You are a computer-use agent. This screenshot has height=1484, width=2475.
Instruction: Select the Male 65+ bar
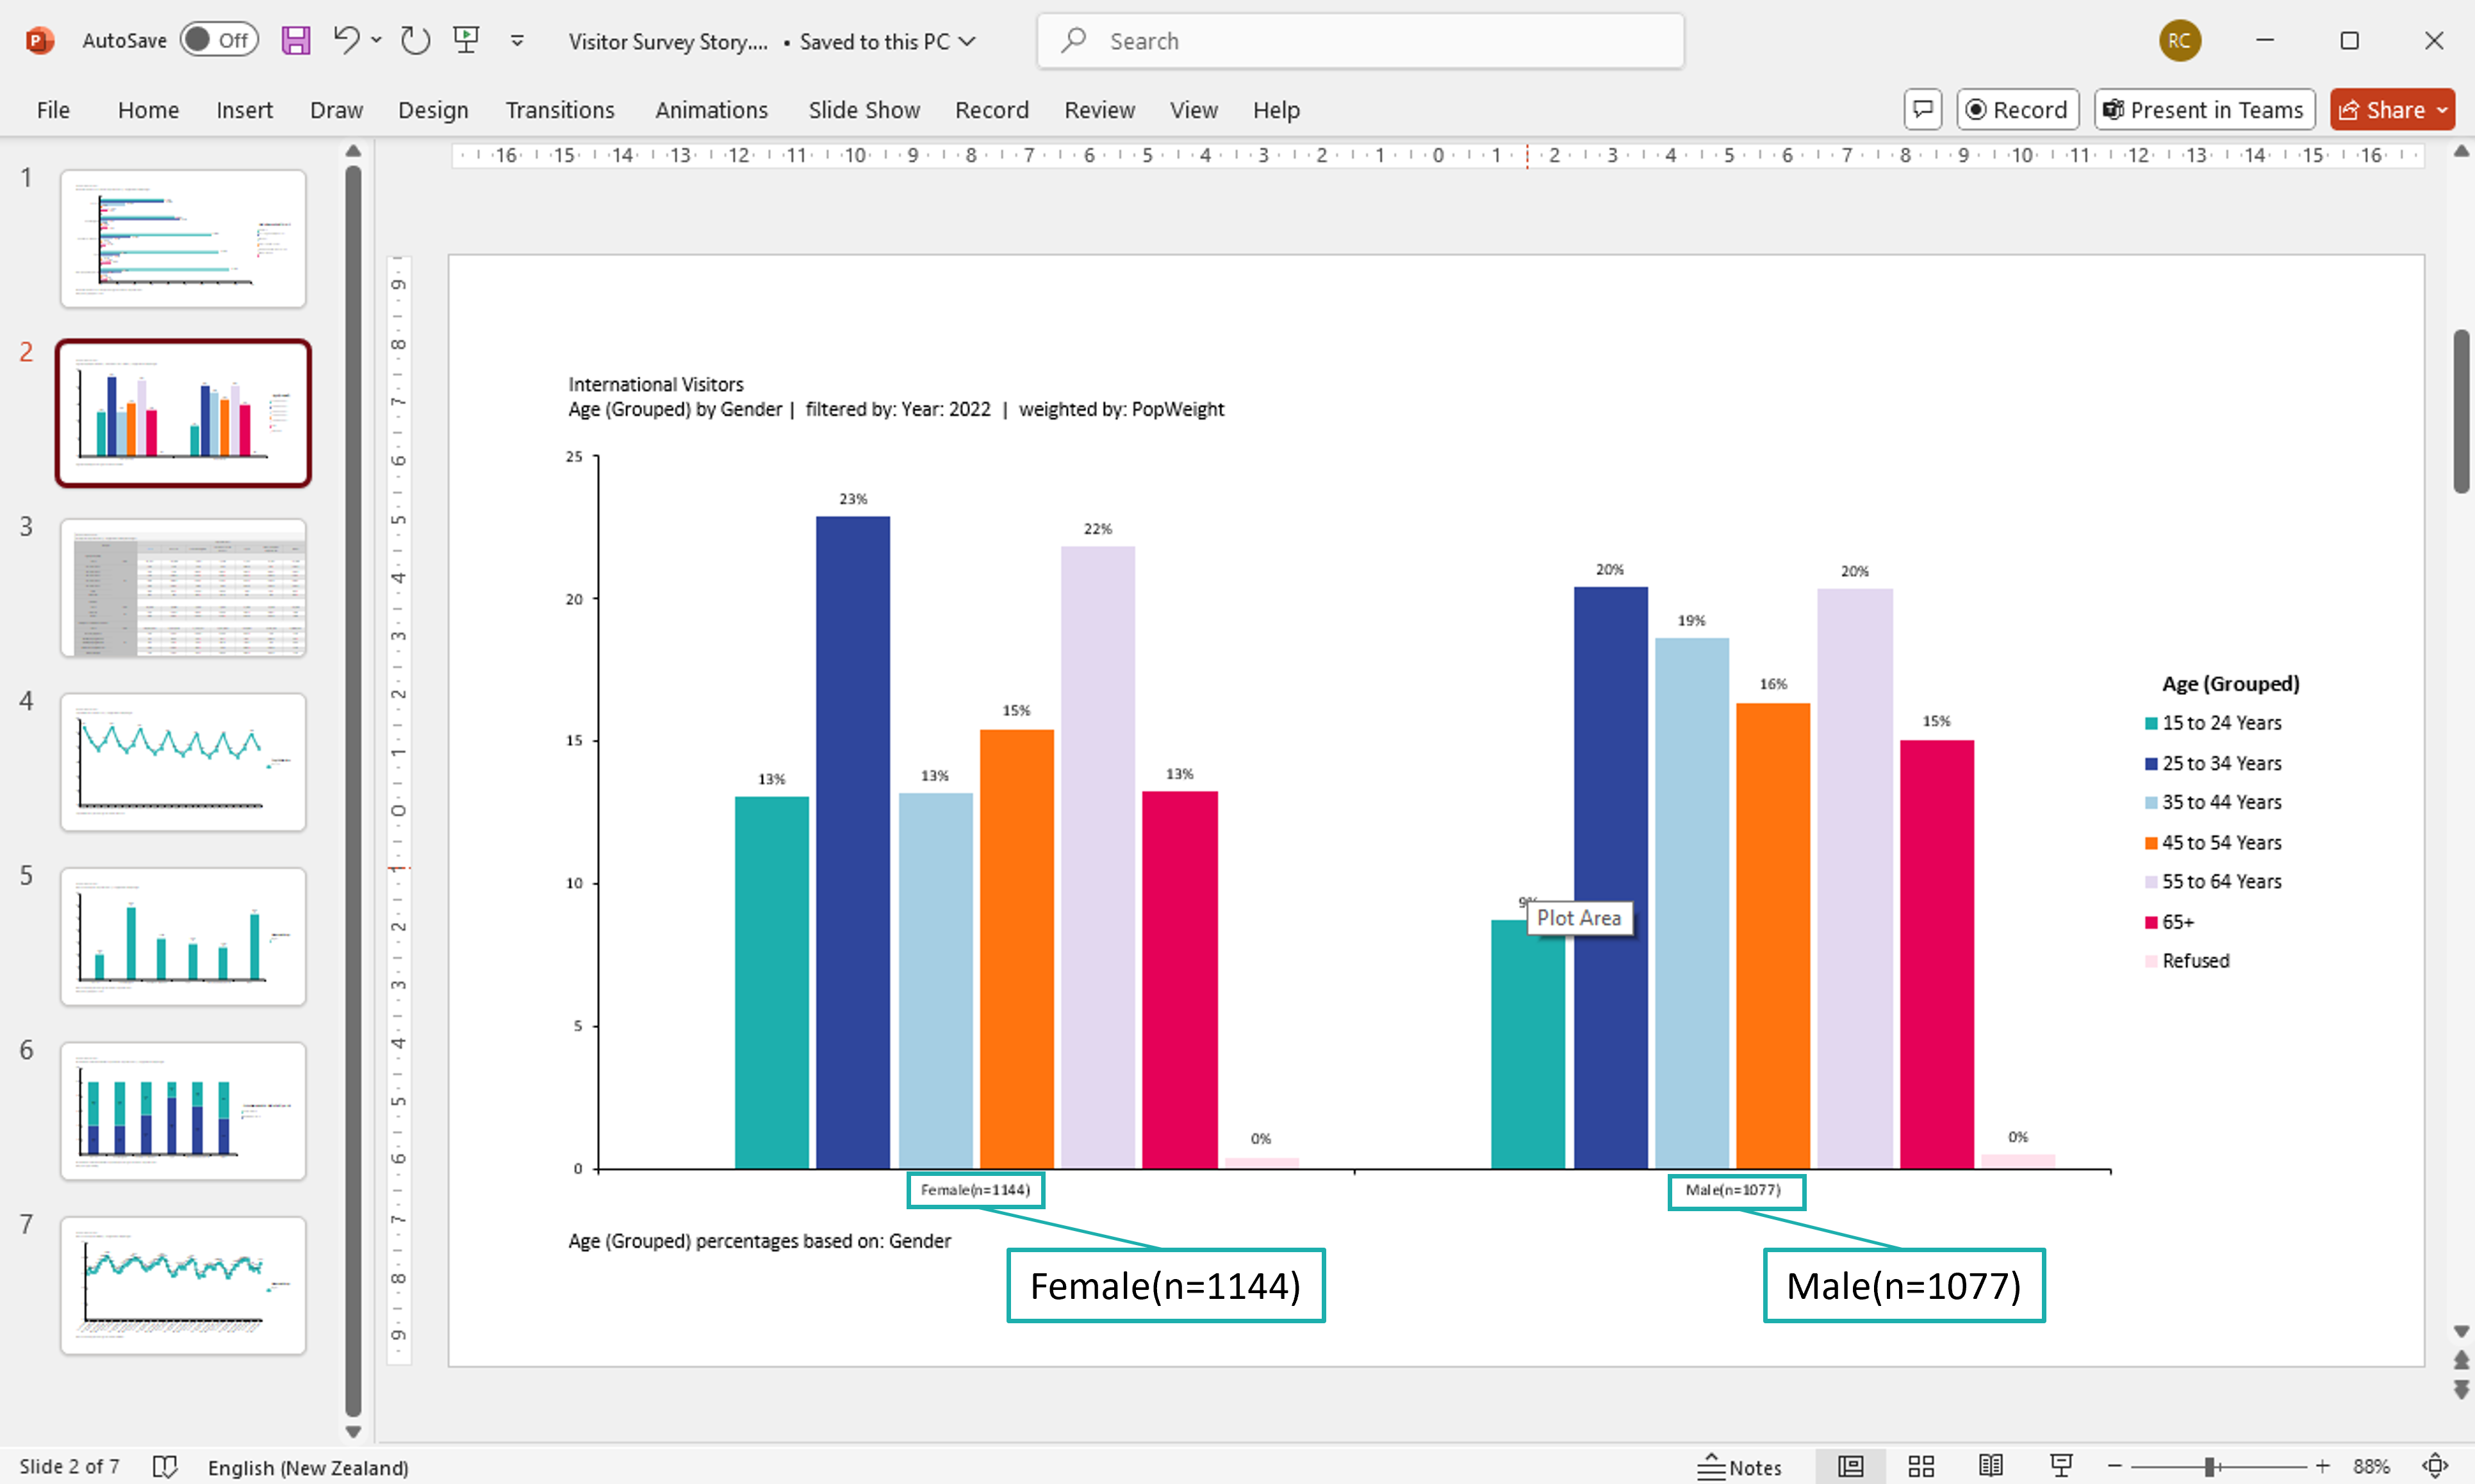click(x=1937, y=954)
